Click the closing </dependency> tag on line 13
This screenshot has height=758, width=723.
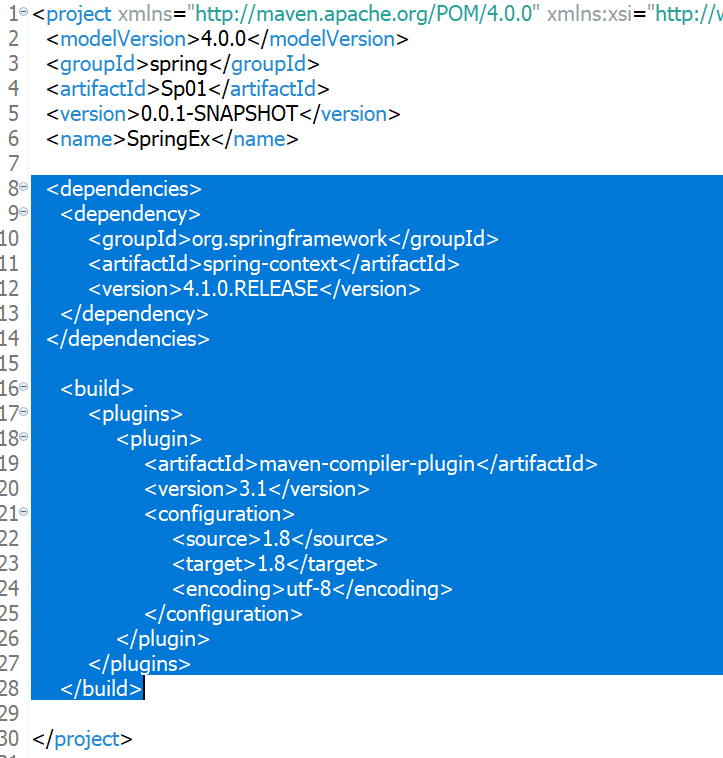click(134, 314)
